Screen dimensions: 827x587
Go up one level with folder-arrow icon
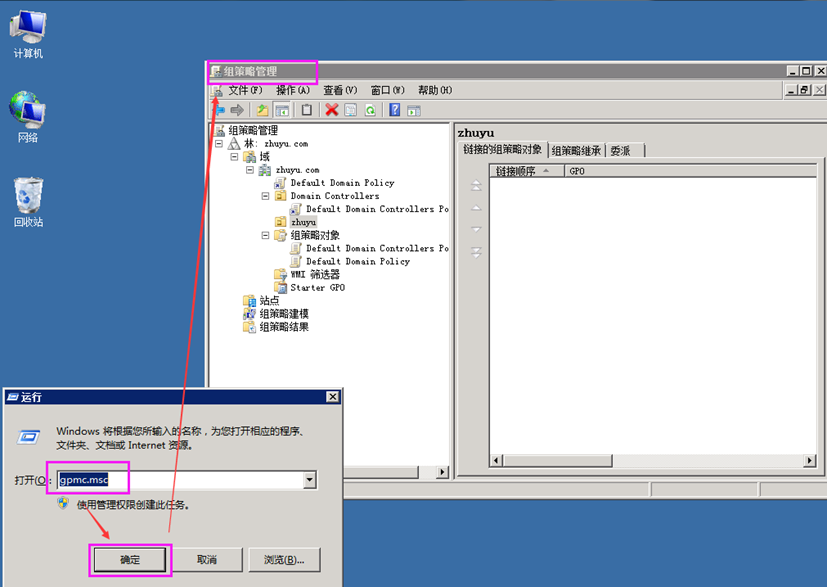tap(262, 110)
